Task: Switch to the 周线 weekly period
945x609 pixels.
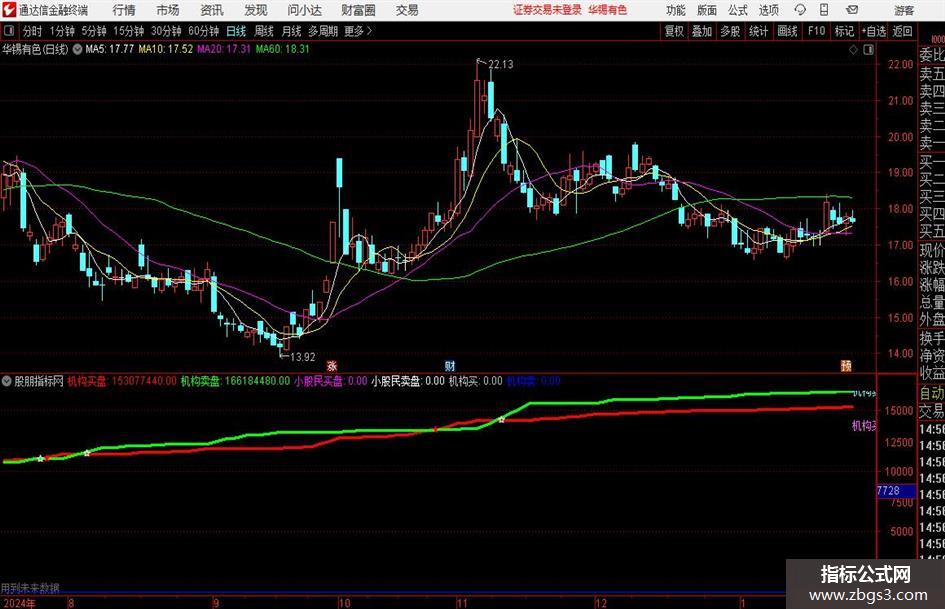Action: (x=264, y=31)
